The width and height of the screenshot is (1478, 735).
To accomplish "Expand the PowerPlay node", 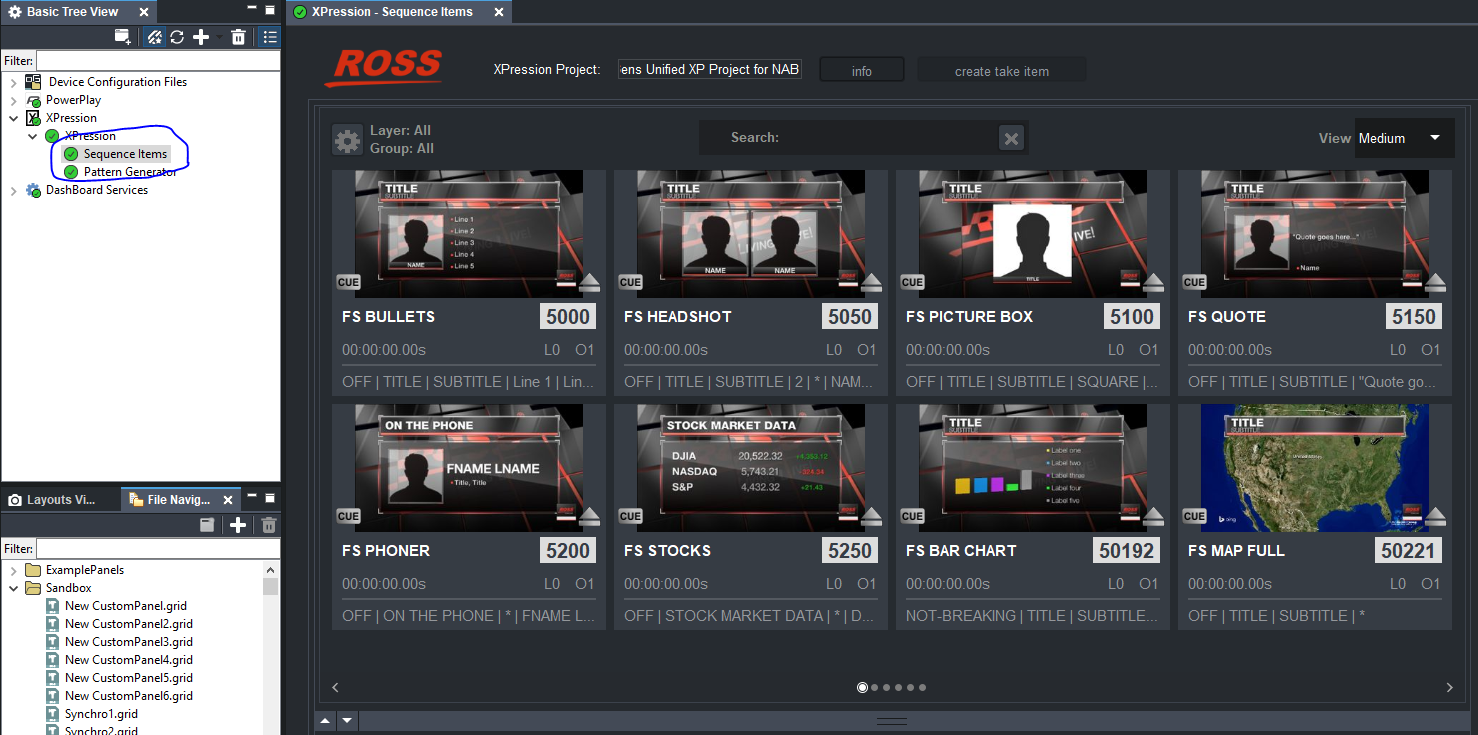I will click(x=13, y=100).
